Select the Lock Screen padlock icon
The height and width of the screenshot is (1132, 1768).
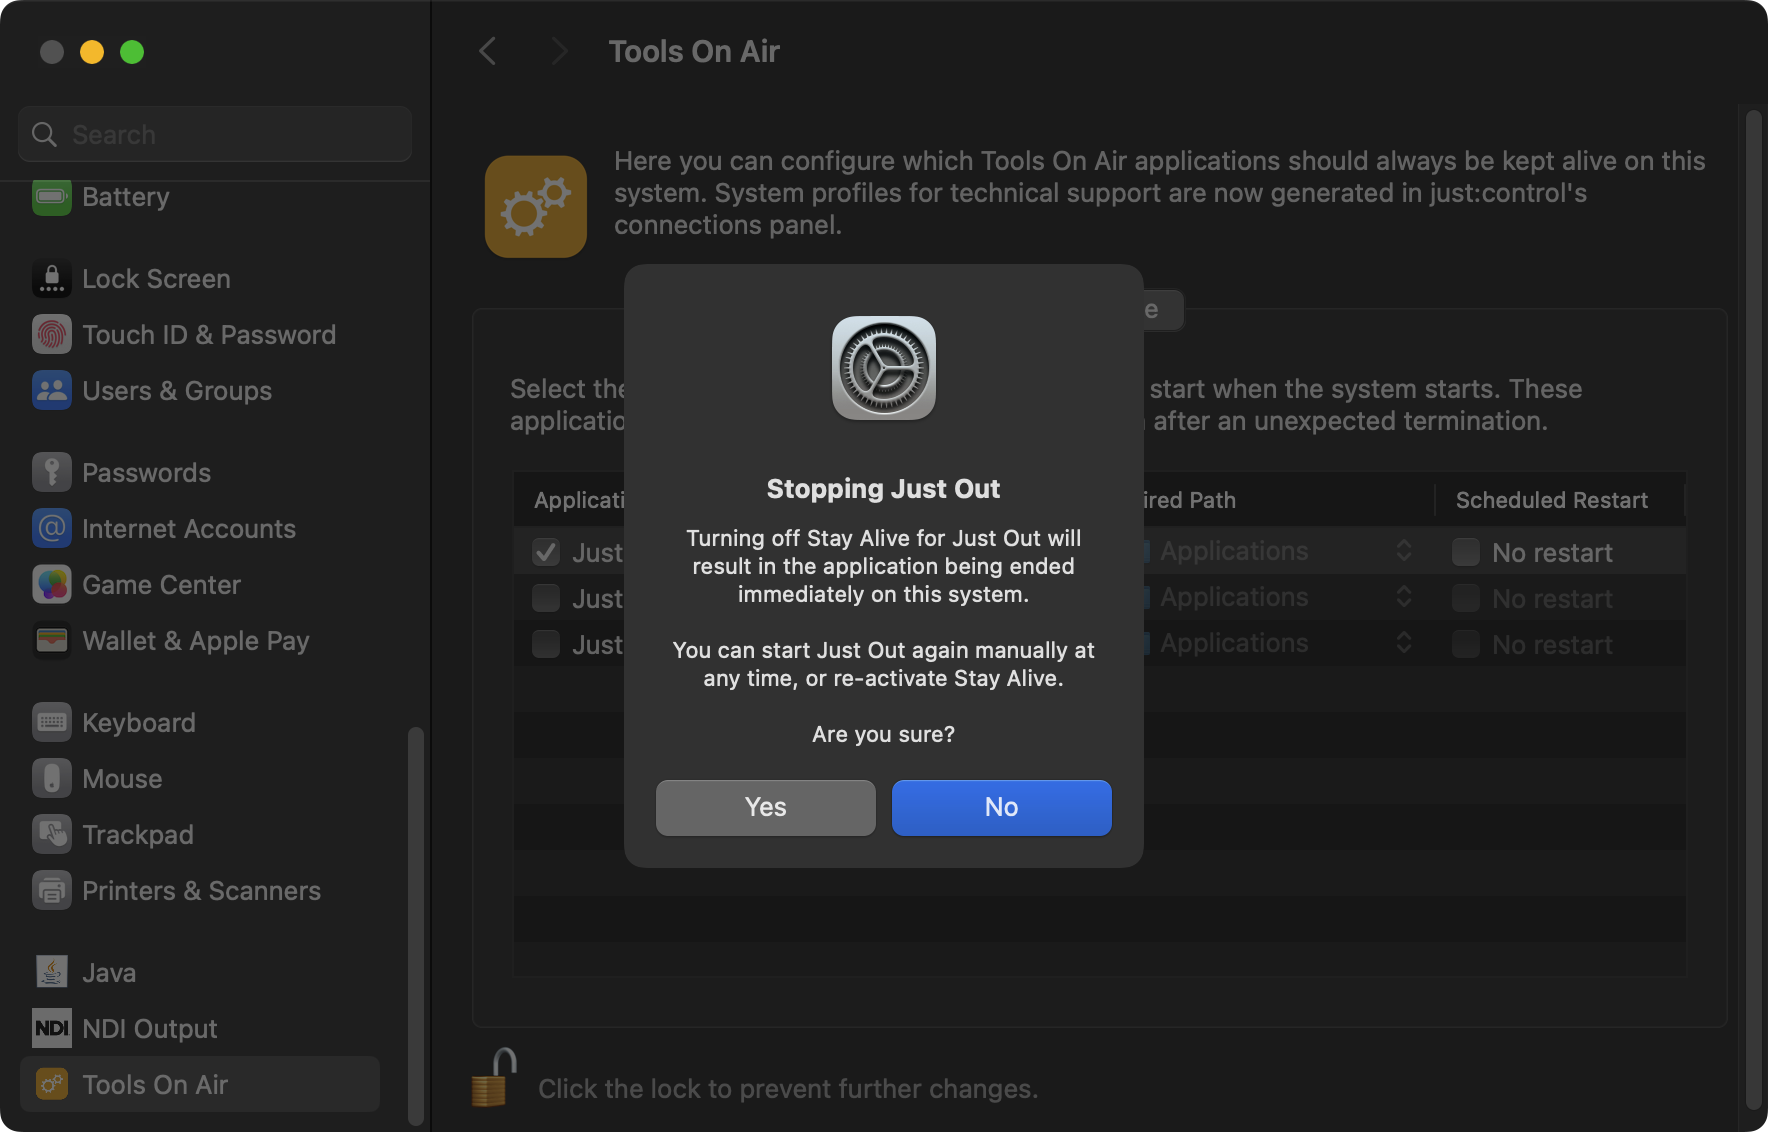(52, 279)
